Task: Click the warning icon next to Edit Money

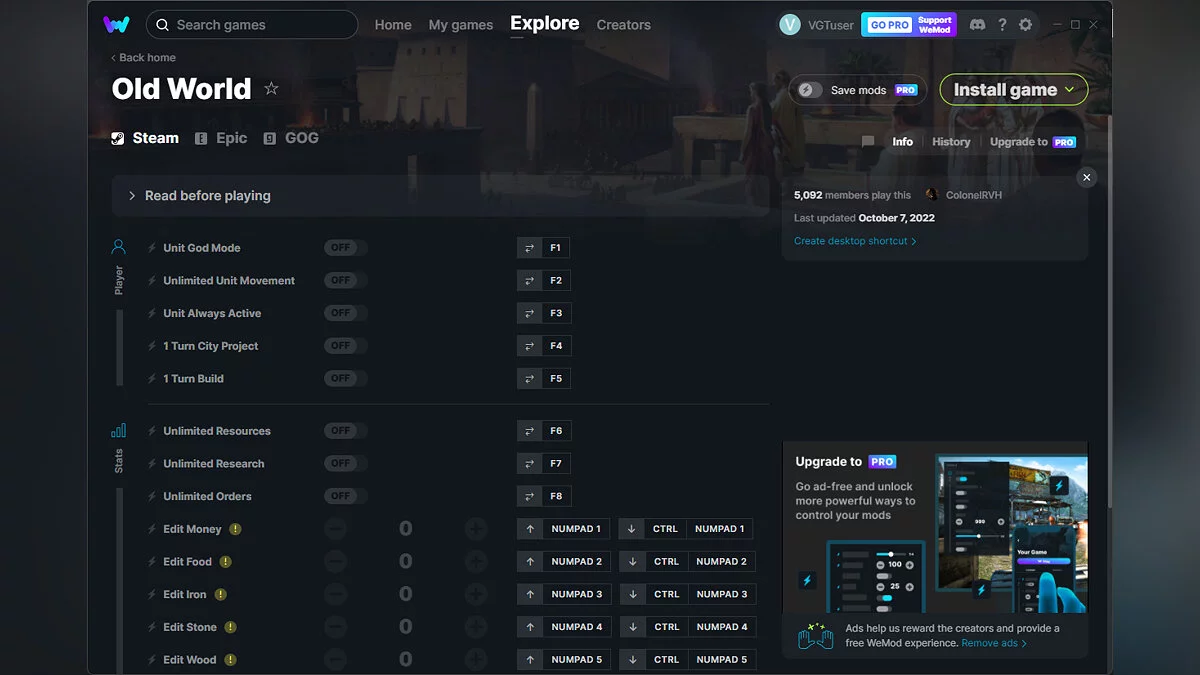Action: pos(235,529)
